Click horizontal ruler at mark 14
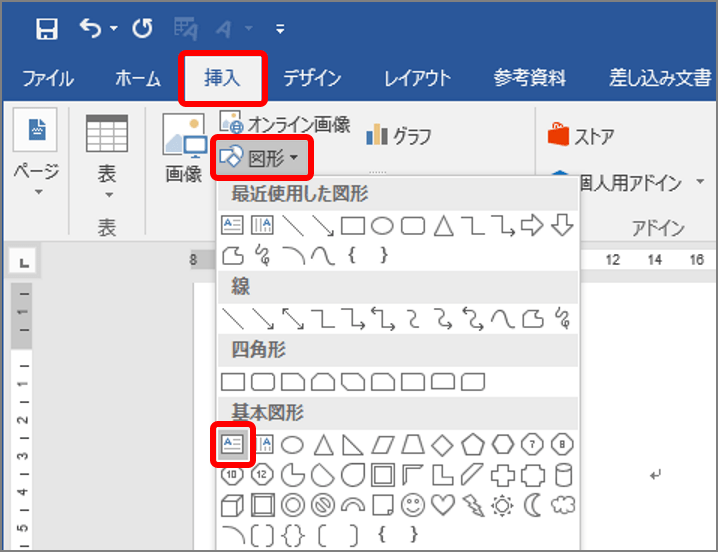 pos(655,260)
